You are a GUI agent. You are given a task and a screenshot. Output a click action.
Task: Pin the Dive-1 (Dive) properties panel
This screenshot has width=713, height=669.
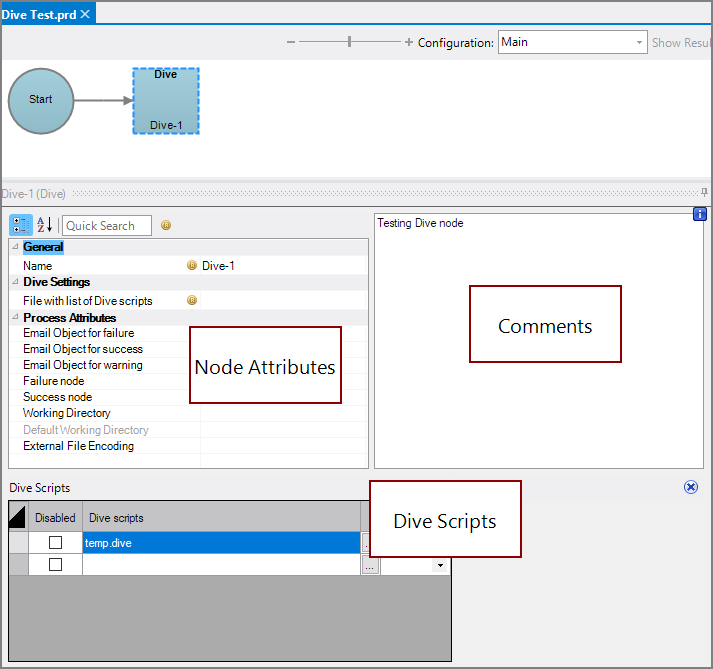[x=704, y=192]
